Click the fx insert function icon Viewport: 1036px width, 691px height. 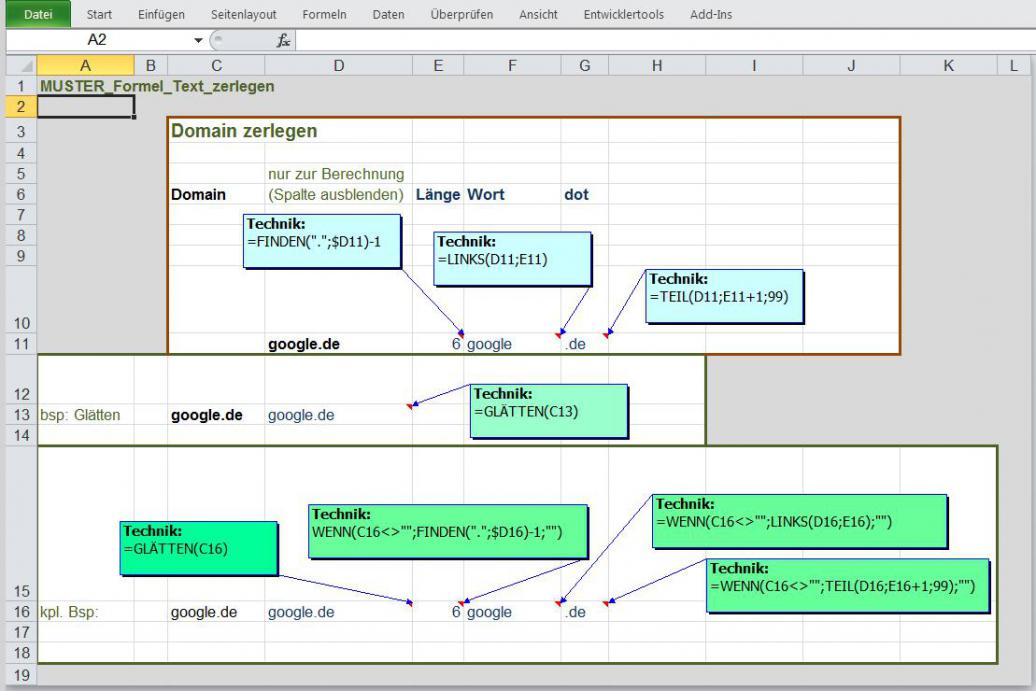[x=283, y=40]
